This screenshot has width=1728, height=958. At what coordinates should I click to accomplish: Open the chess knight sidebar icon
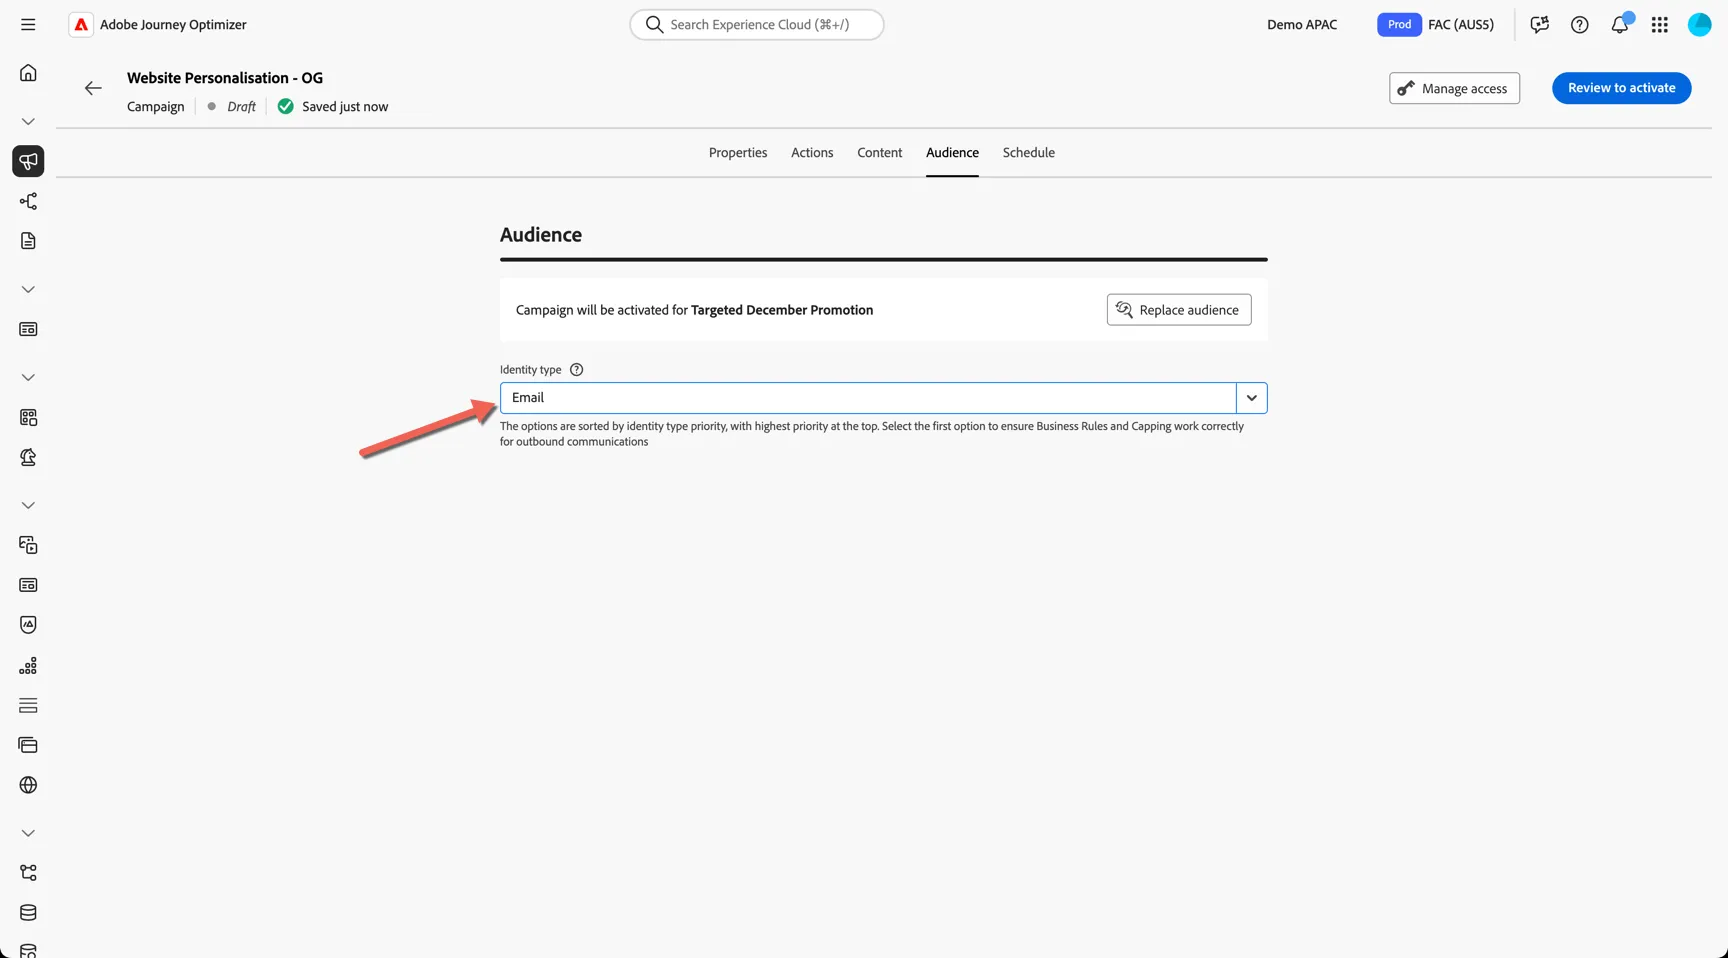coord(28,457)
